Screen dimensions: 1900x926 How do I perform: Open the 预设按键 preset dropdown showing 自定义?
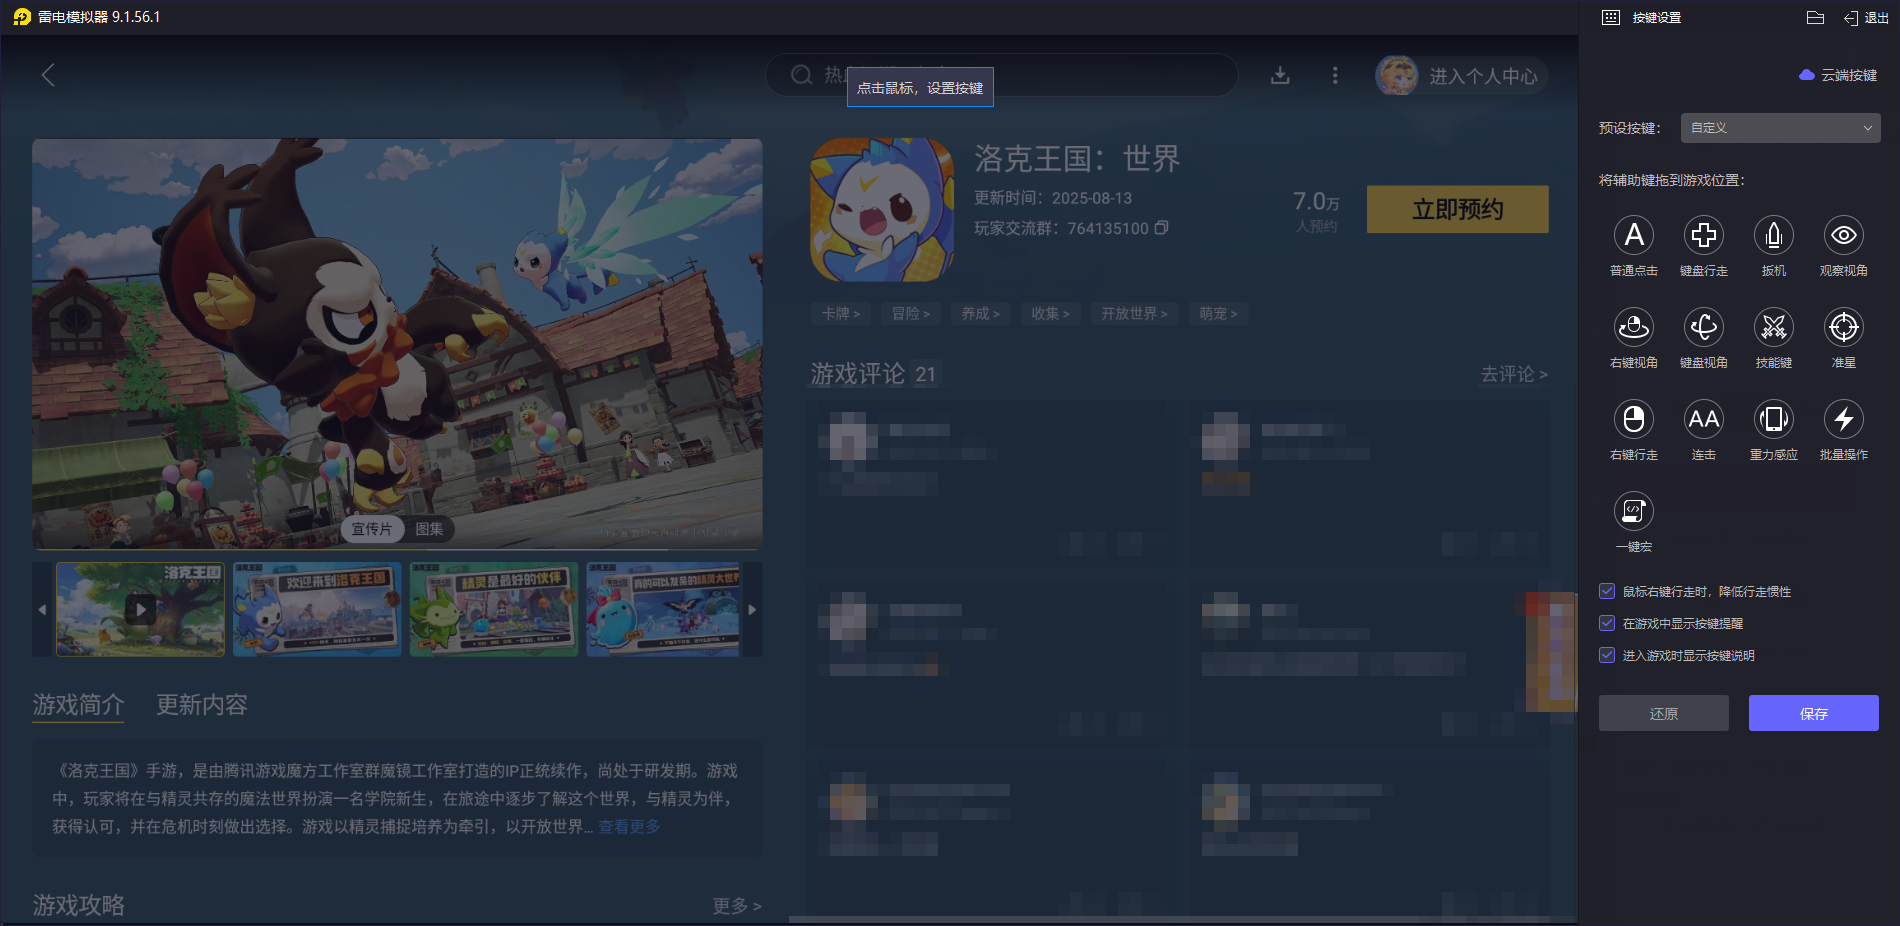(1780, 128)
